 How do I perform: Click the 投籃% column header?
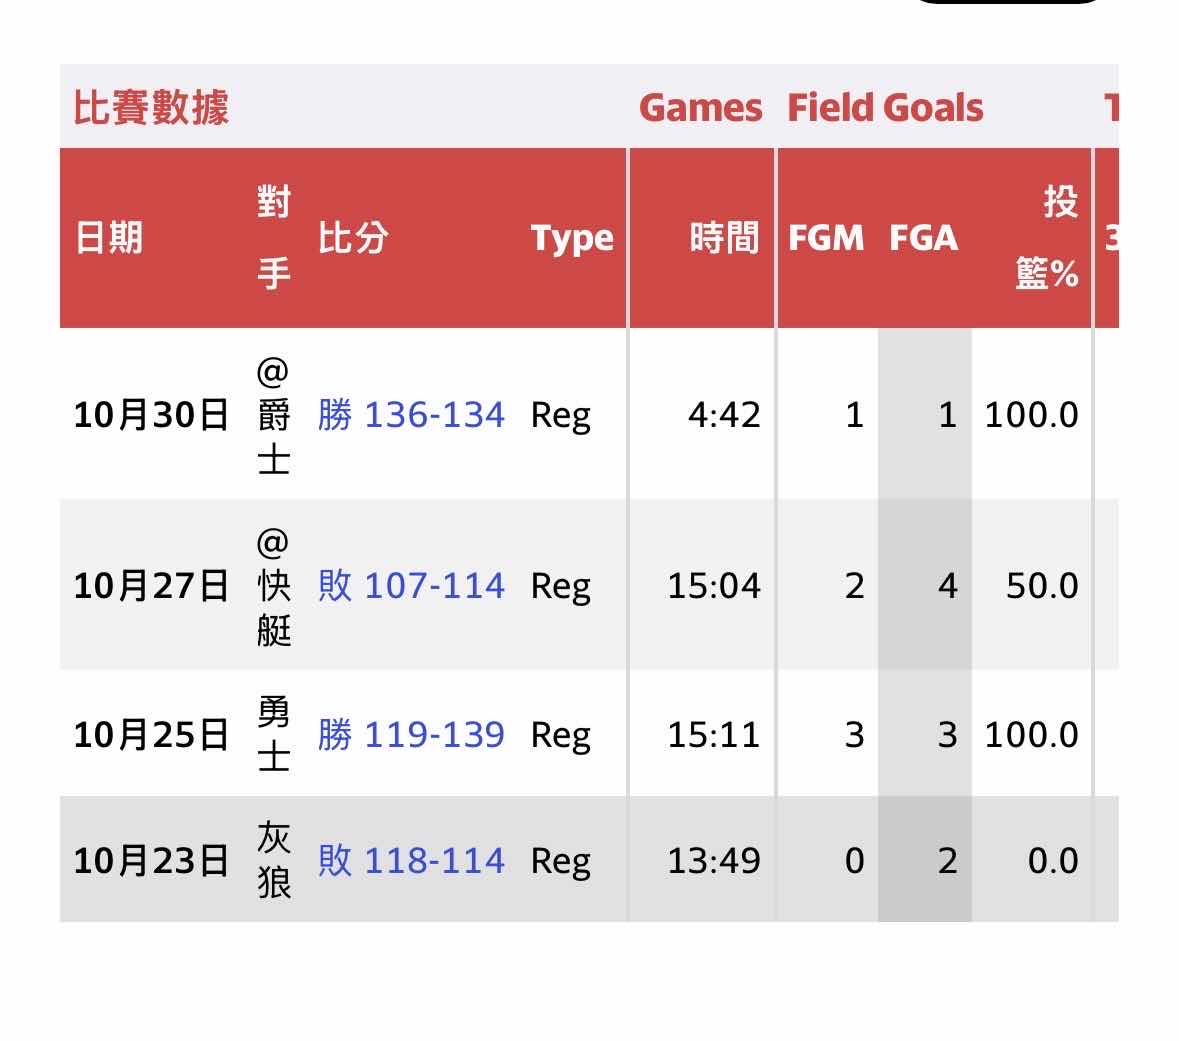pyautogui.click(x=1047, y=238)
